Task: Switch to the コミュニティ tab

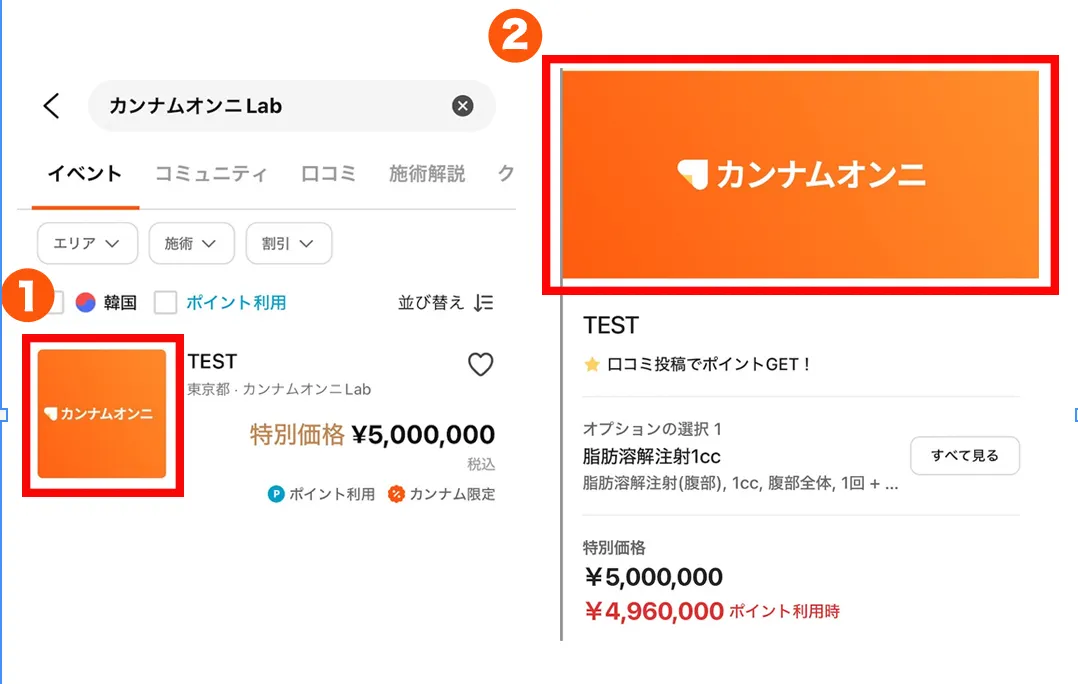Action: 211,174
